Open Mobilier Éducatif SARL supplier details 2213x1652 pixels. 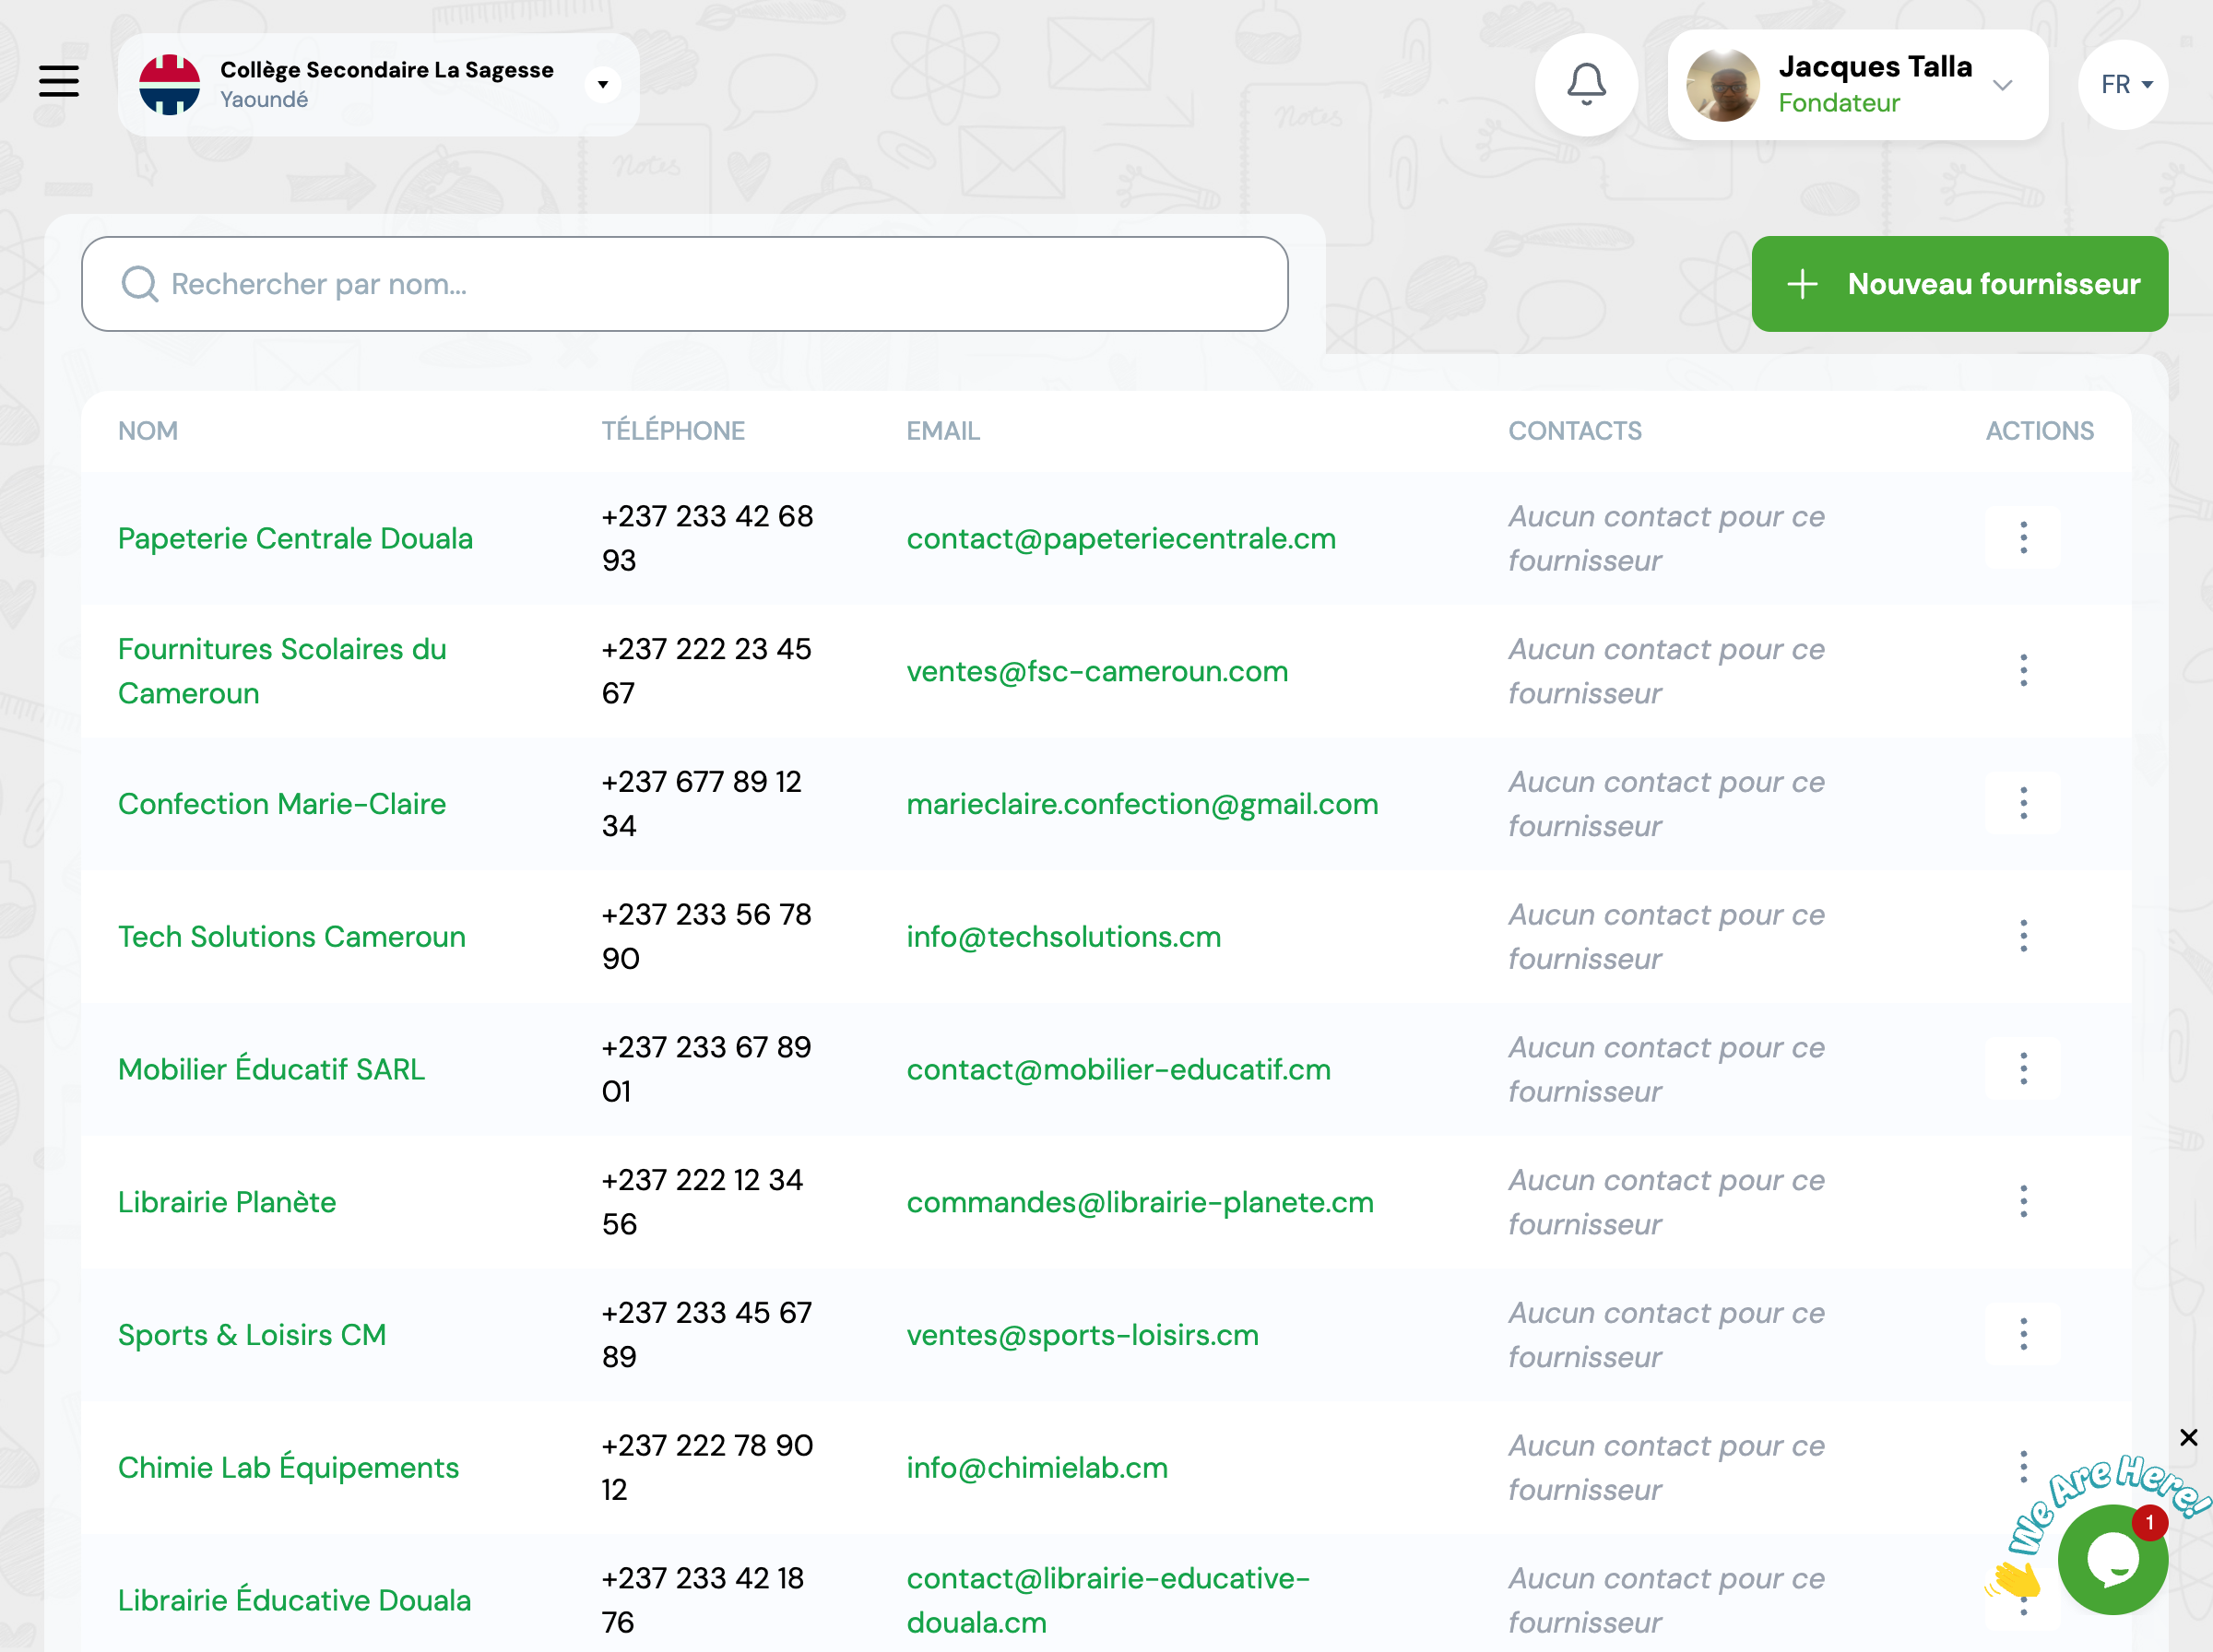271,1069
